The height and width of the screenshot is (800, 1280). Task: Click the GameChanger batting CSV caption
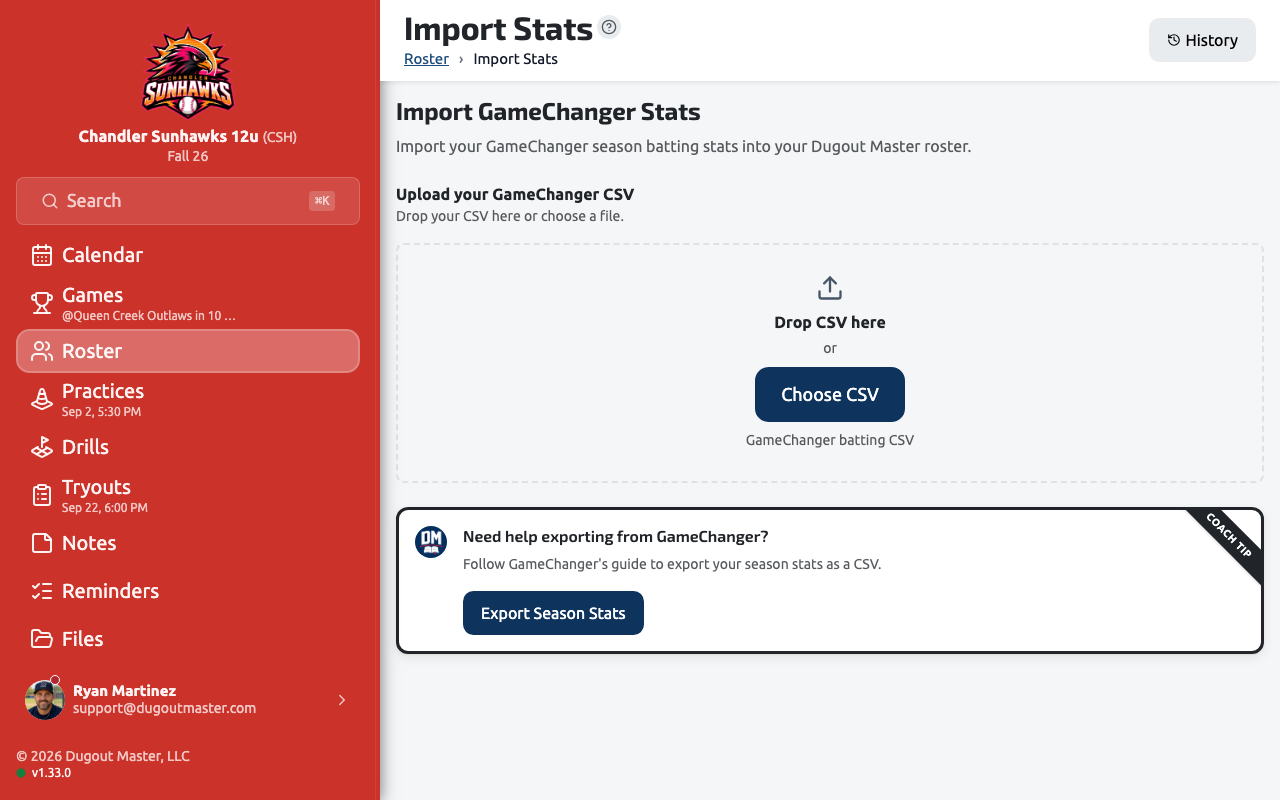point(830,440)
